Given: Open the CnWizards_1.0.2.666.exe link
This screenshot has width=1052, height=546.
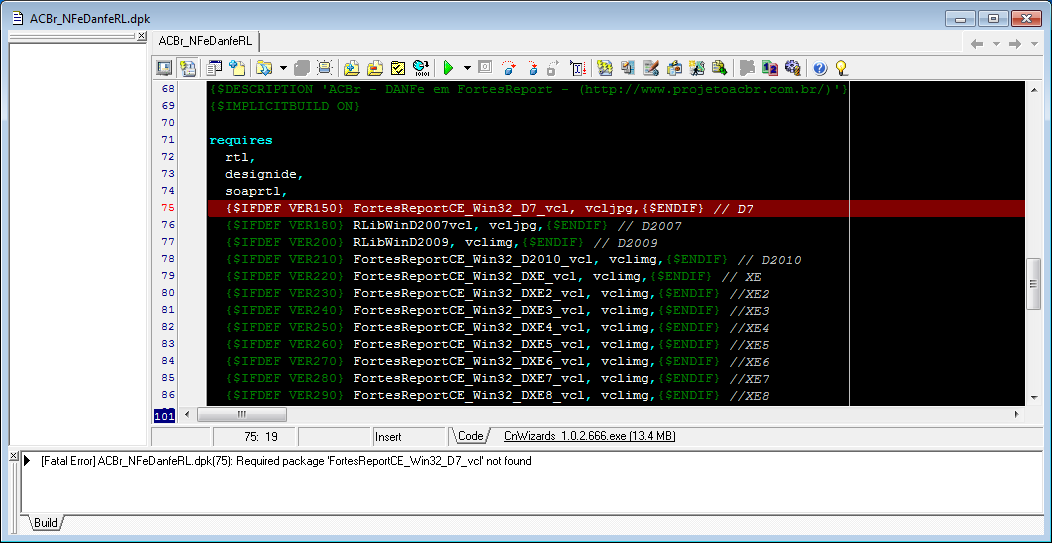Looking at the screenshot, I should [x=589, y=436].
